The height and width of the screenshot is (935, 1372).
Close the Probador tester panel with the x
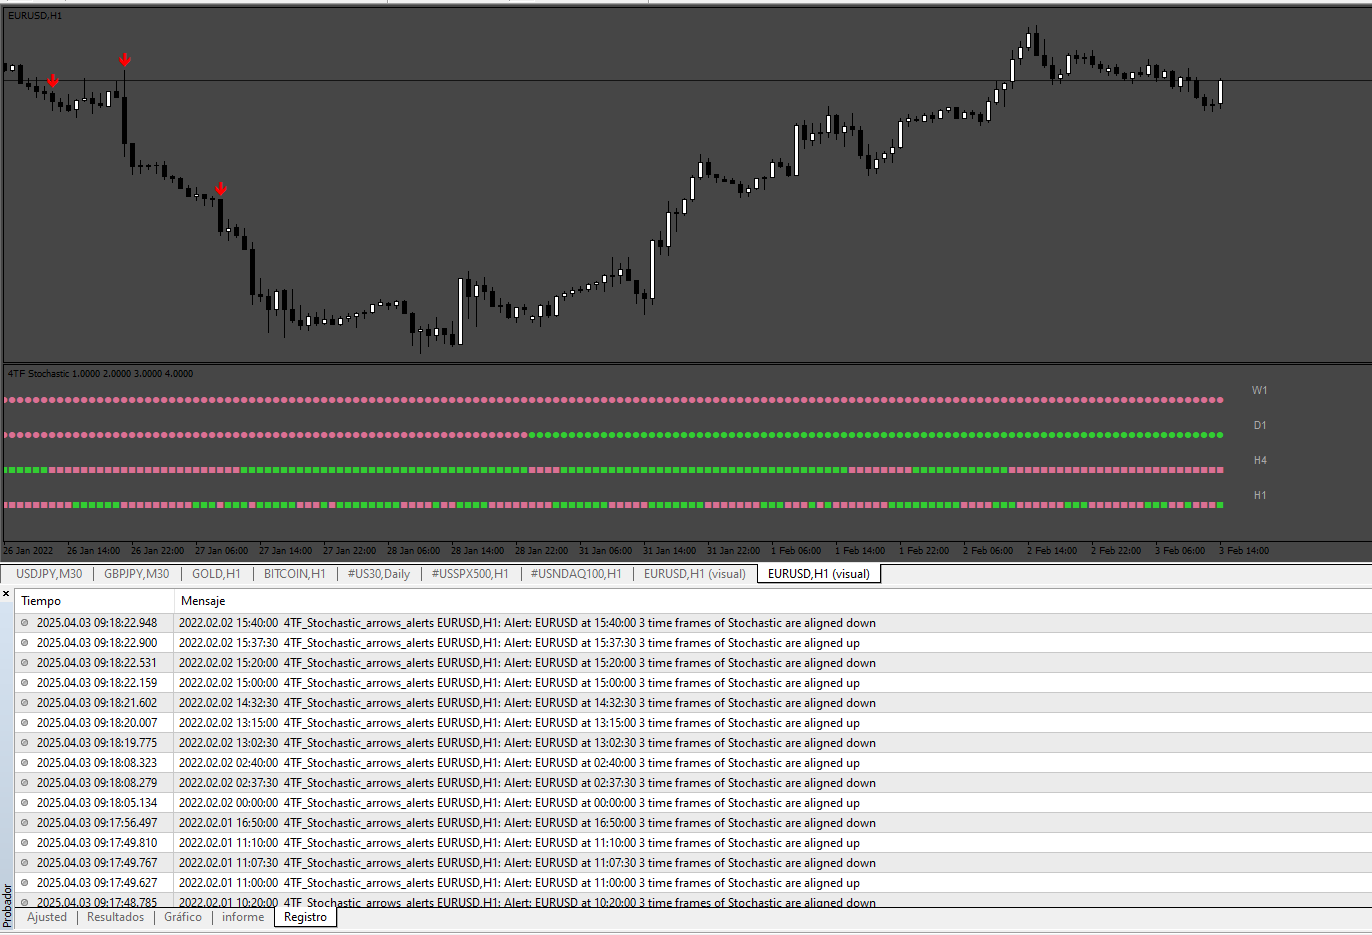tap(6, 594)
